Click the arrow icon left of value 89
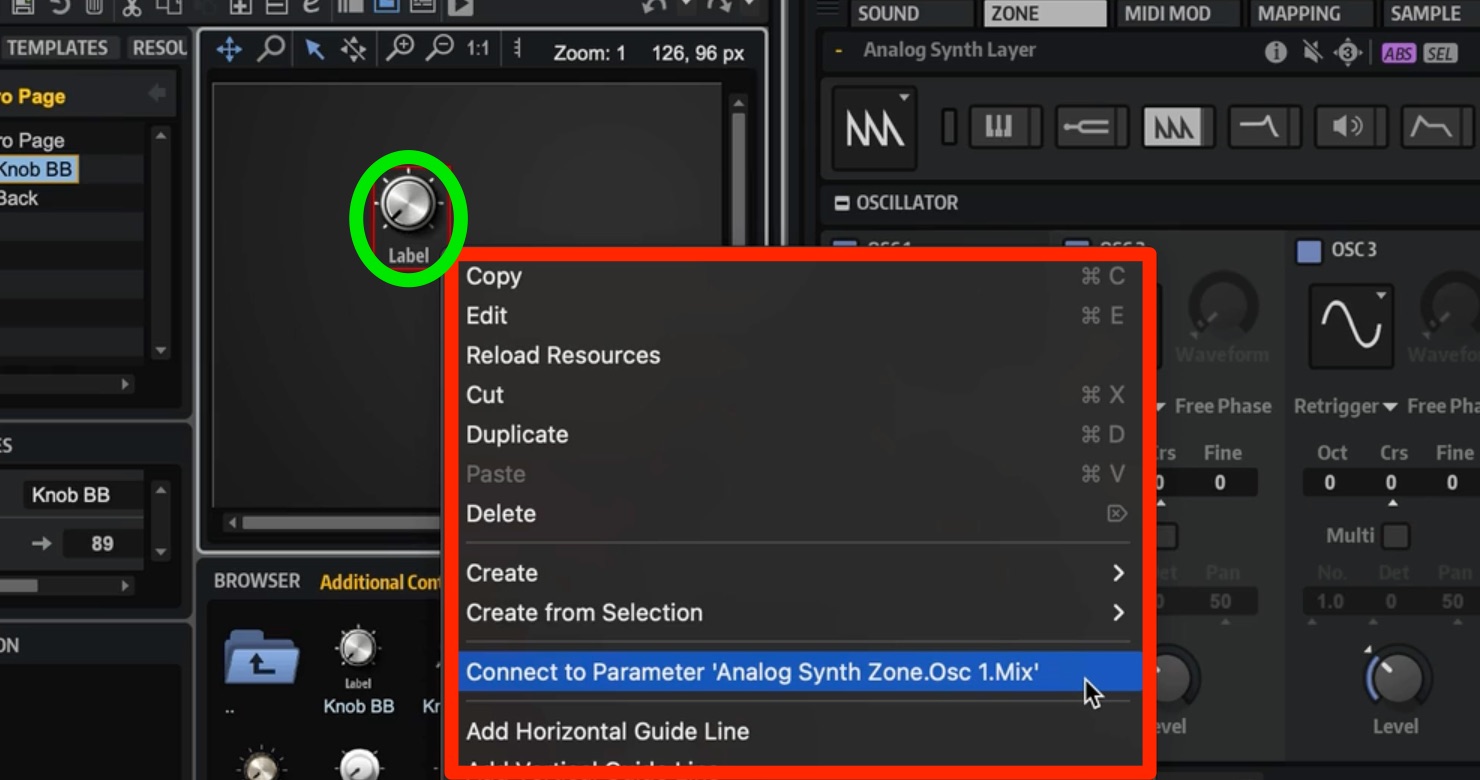This screenshot has width=1480, height=780. tap(41, 544)
